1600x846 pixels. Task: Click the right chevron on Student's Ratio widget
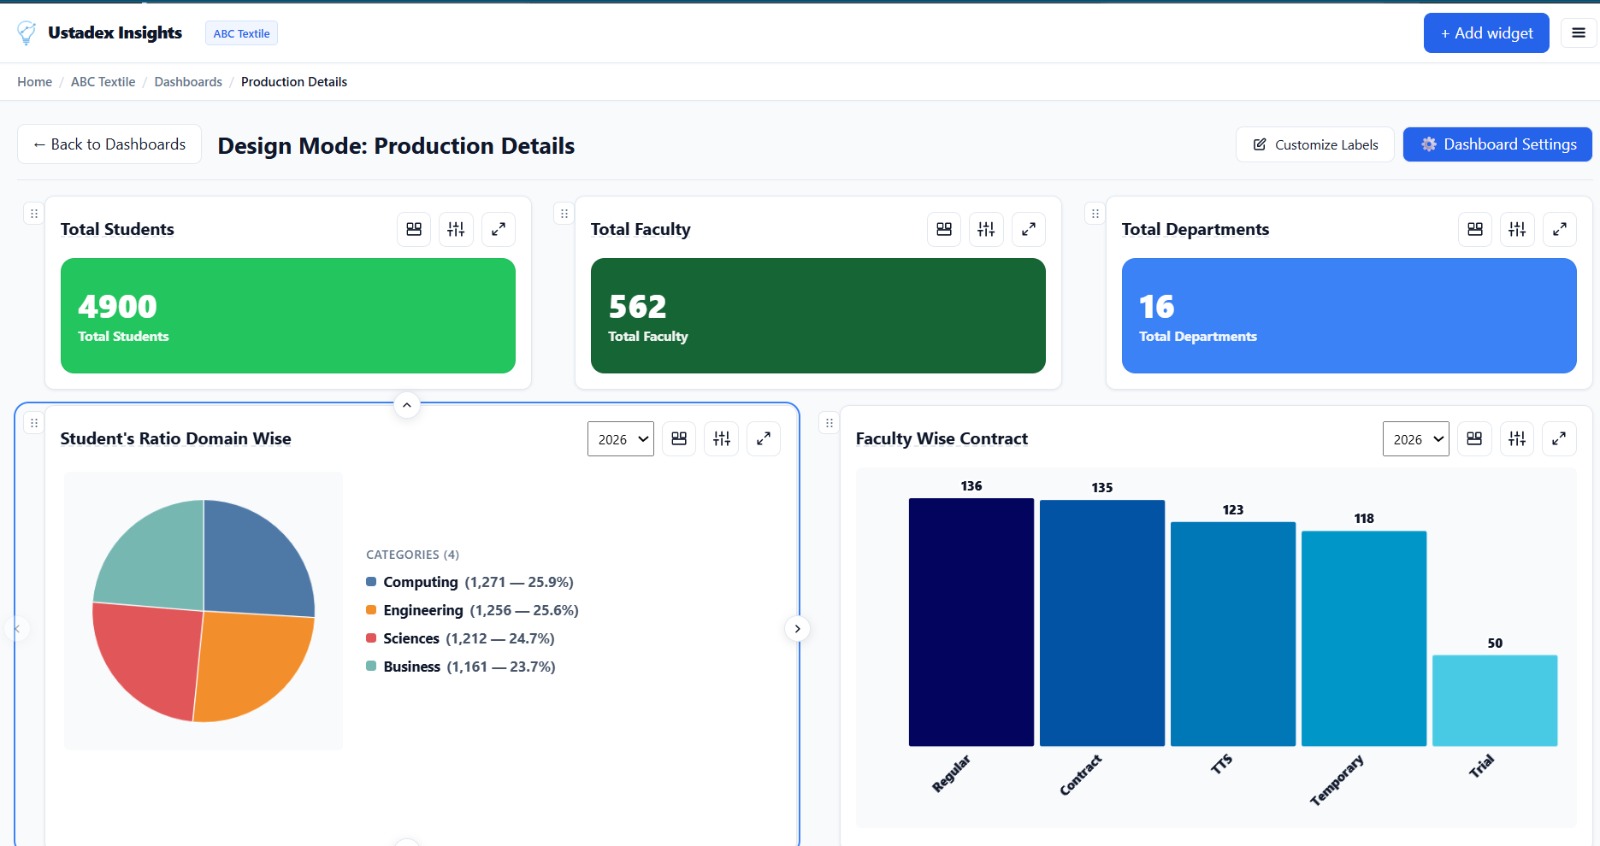pyautogui.click(x=797, y=629)
